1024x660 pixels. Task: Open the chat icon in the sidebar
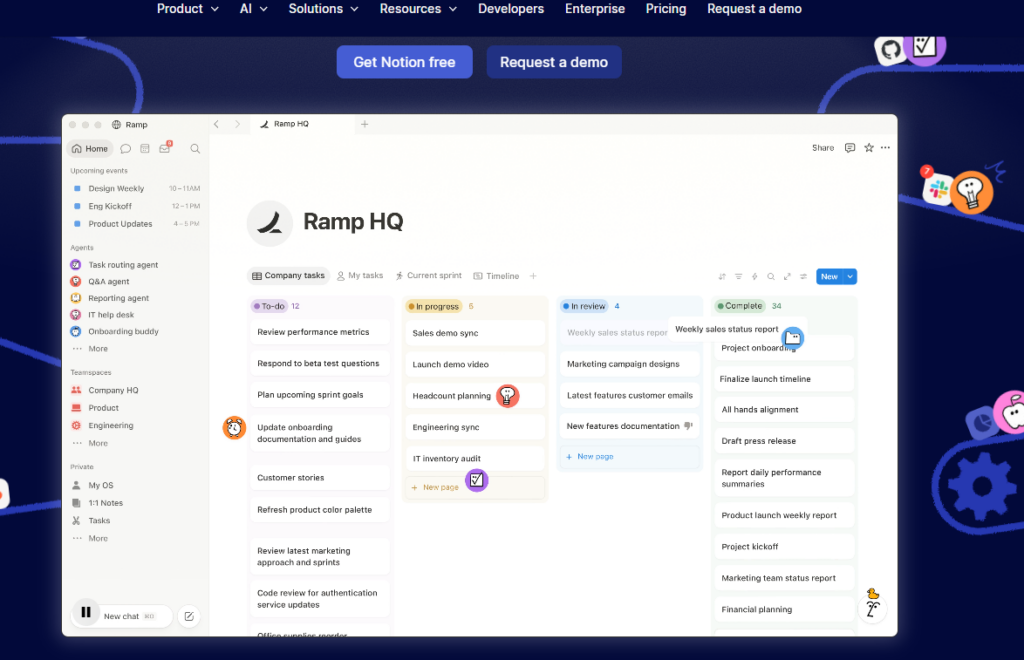pyautogui.click(x=125, y=149)
